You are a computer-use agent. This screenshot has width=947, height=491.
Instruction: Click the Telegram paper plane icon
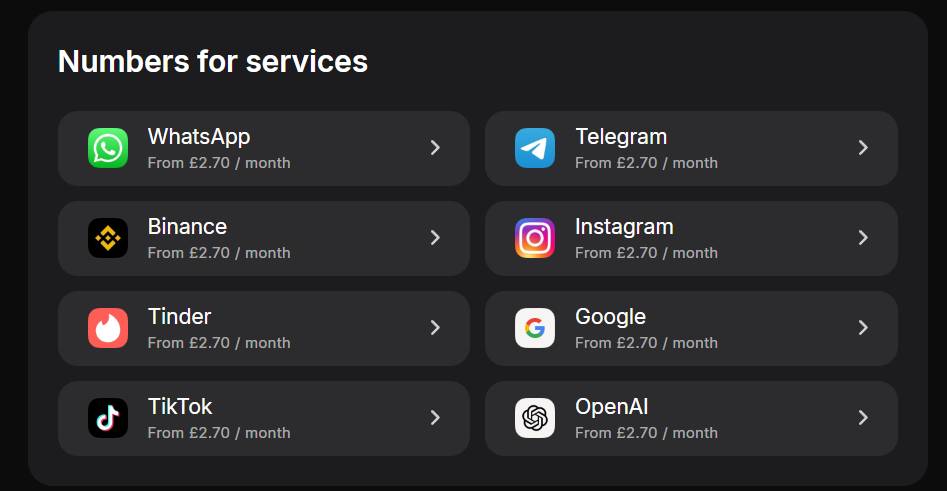pyautogui.click(x=534, y=148)
